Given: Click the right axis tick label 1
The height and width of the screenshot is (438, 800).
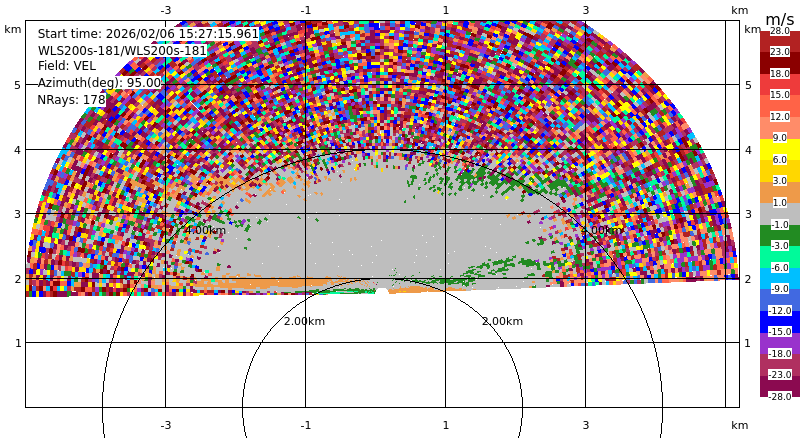Looking at the screenshot, I should pyautogui.click(x=748, y=343).
